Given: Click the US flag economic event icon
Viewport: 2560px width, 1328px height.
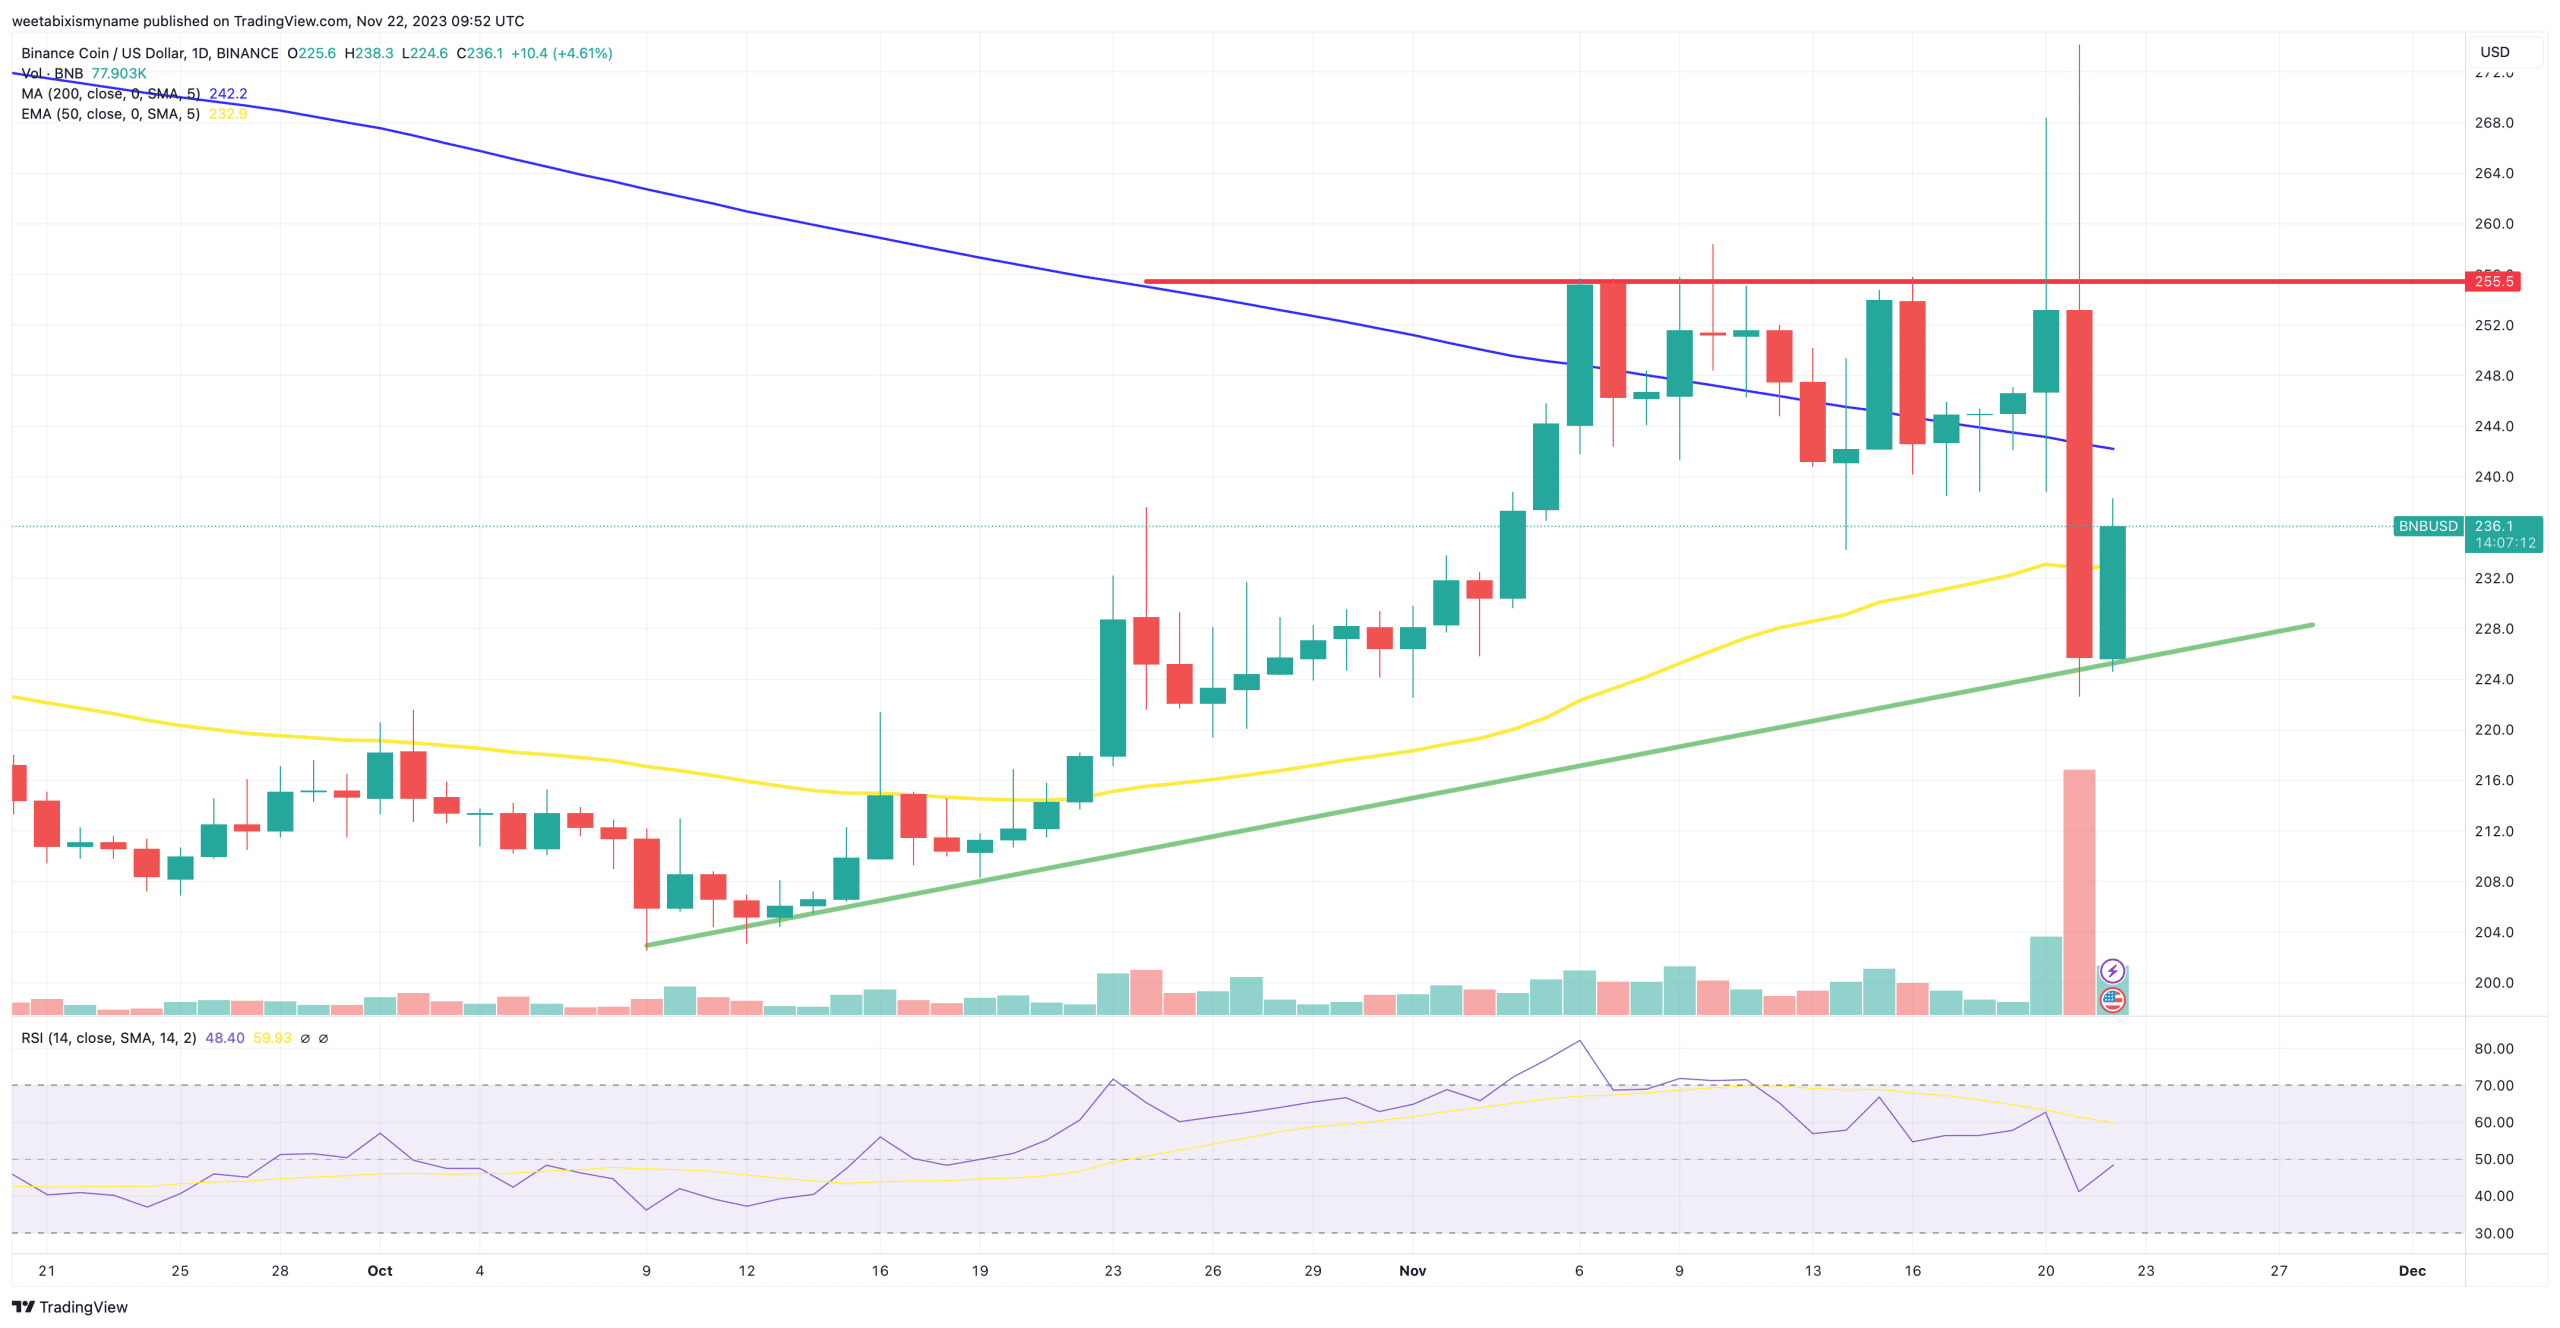Looking at the screenshot, I should [x=2111, y=999].
